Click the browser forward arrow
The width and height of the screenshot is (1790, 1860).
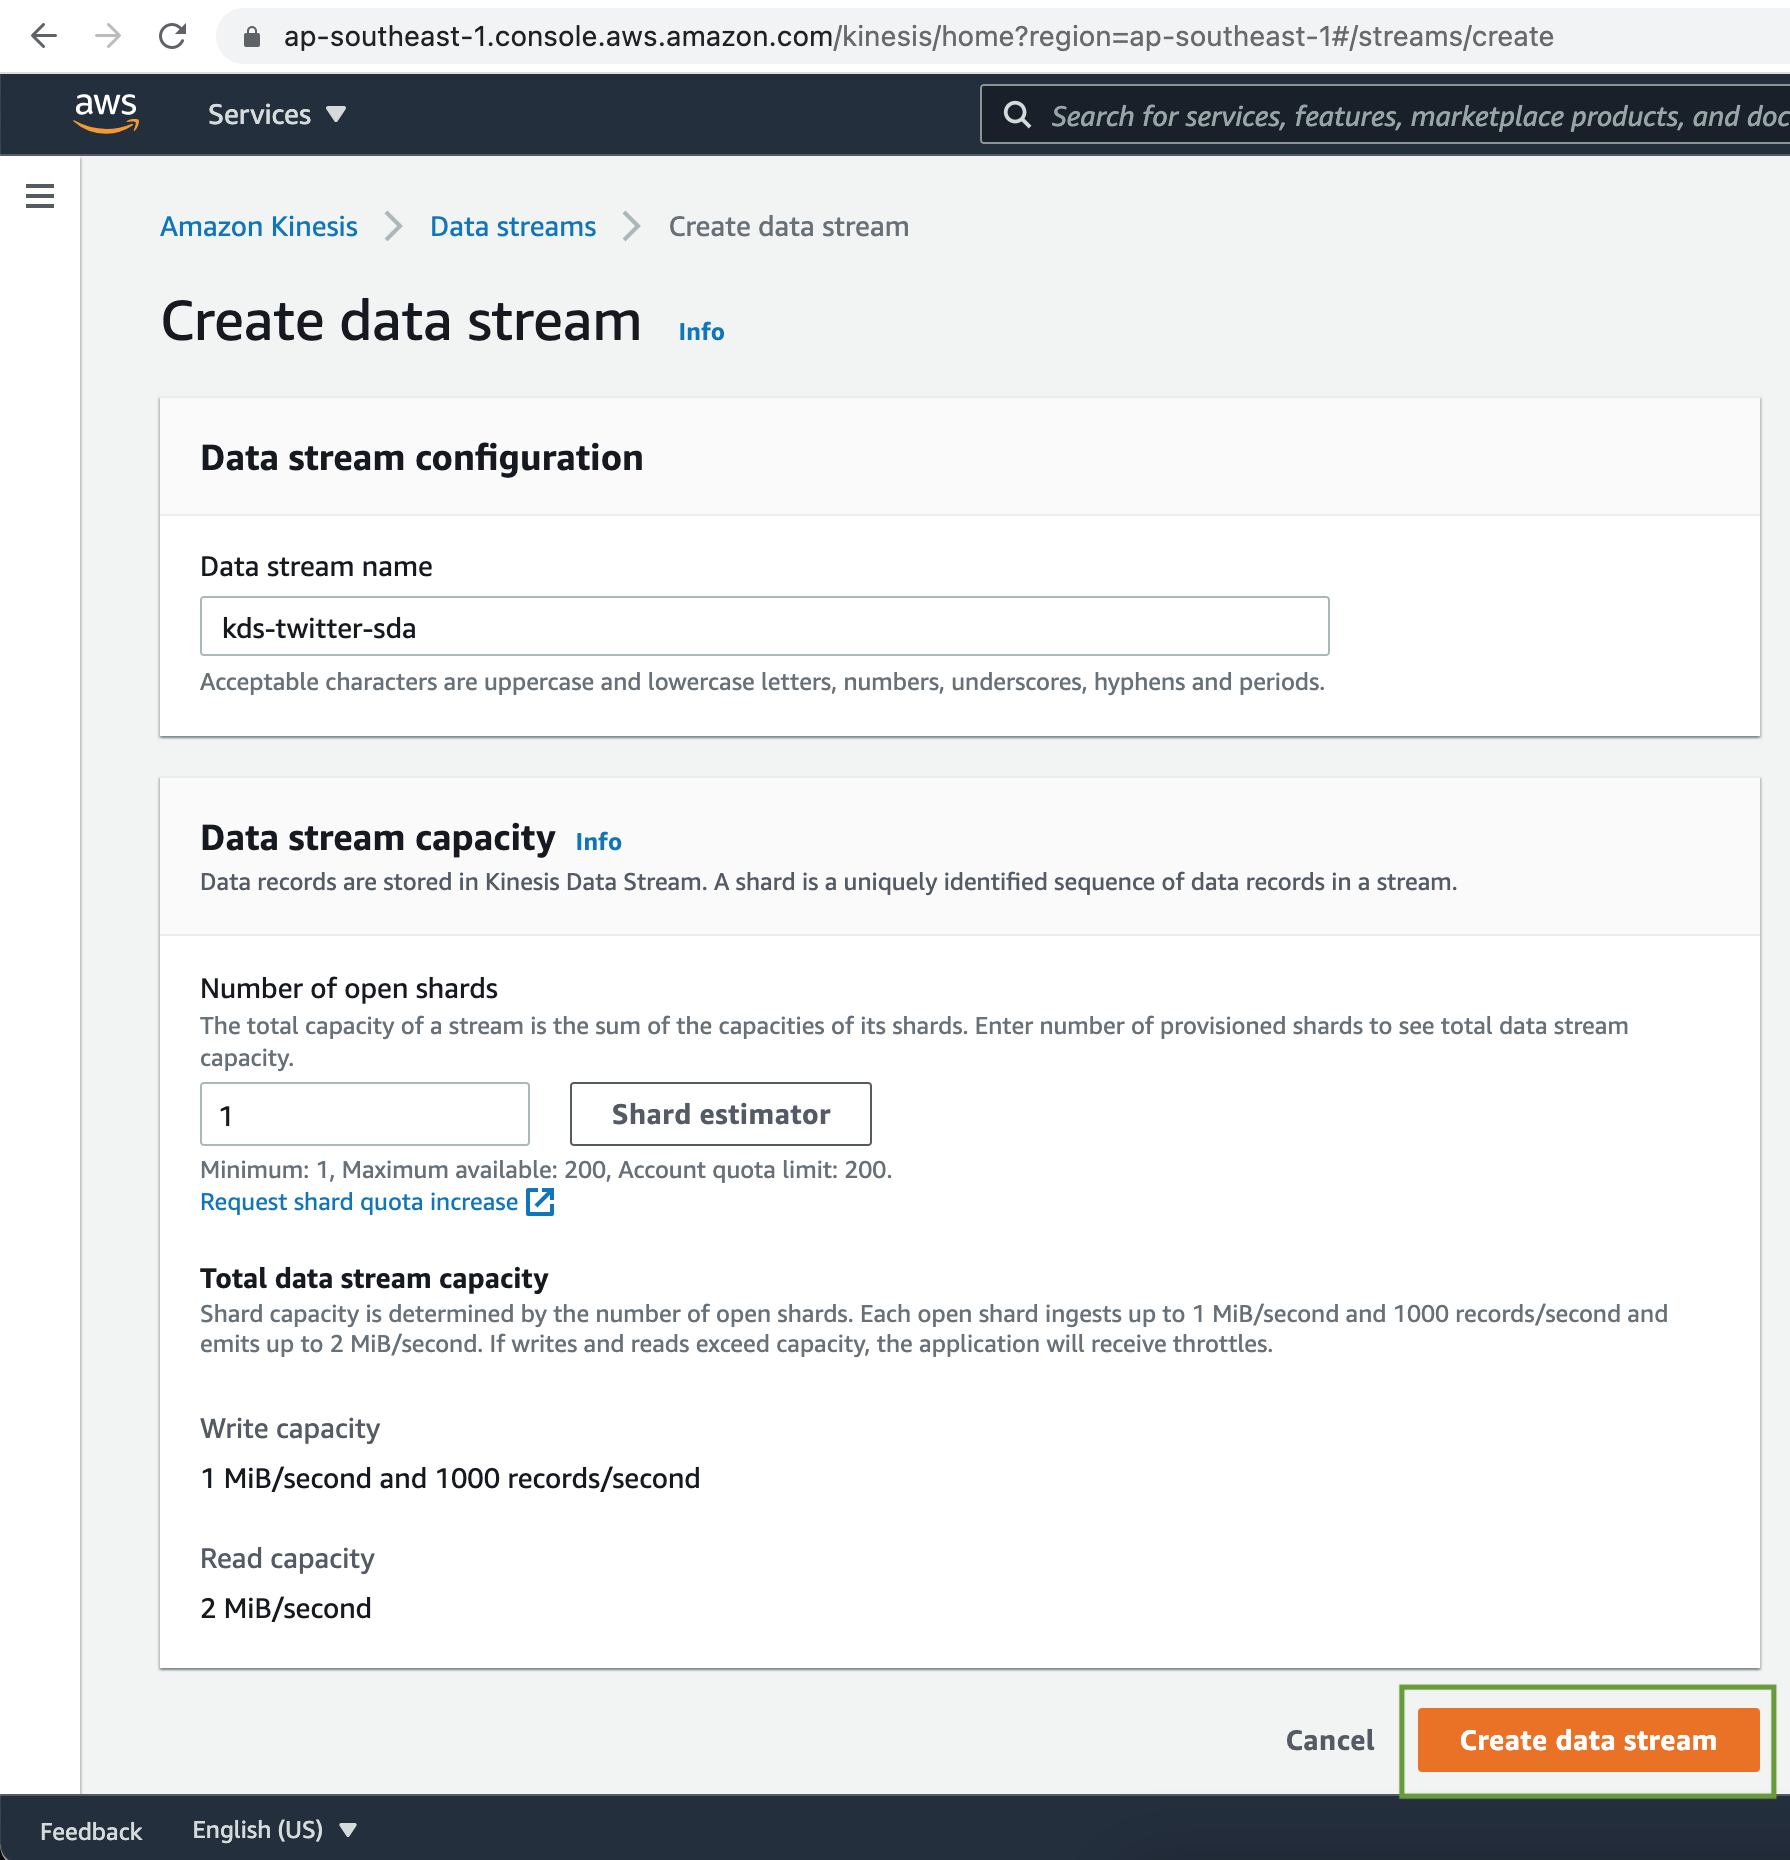coord(107,37)
